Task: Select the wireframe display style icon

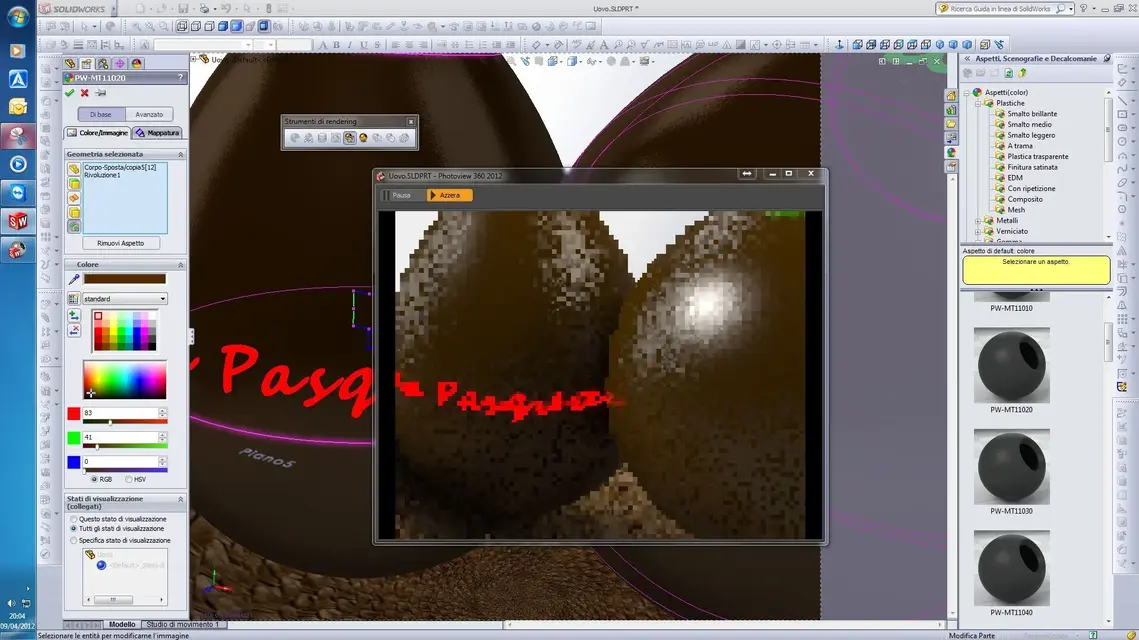Action: click(182, 26)
